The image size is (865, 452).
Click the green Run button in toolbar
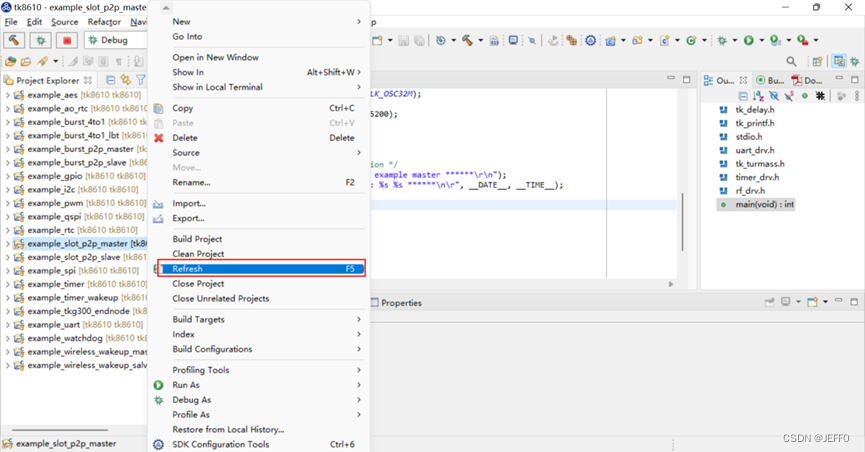pyautogui.click(x=749, y=40)
